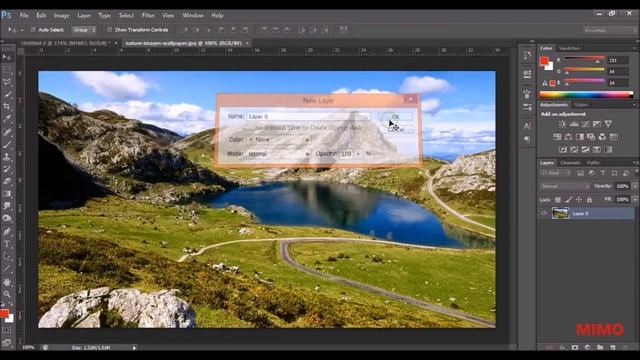Add a Curves adjustment
Image resolution: width=640 pixels, height=360 pixels.
tap(585, 124)
